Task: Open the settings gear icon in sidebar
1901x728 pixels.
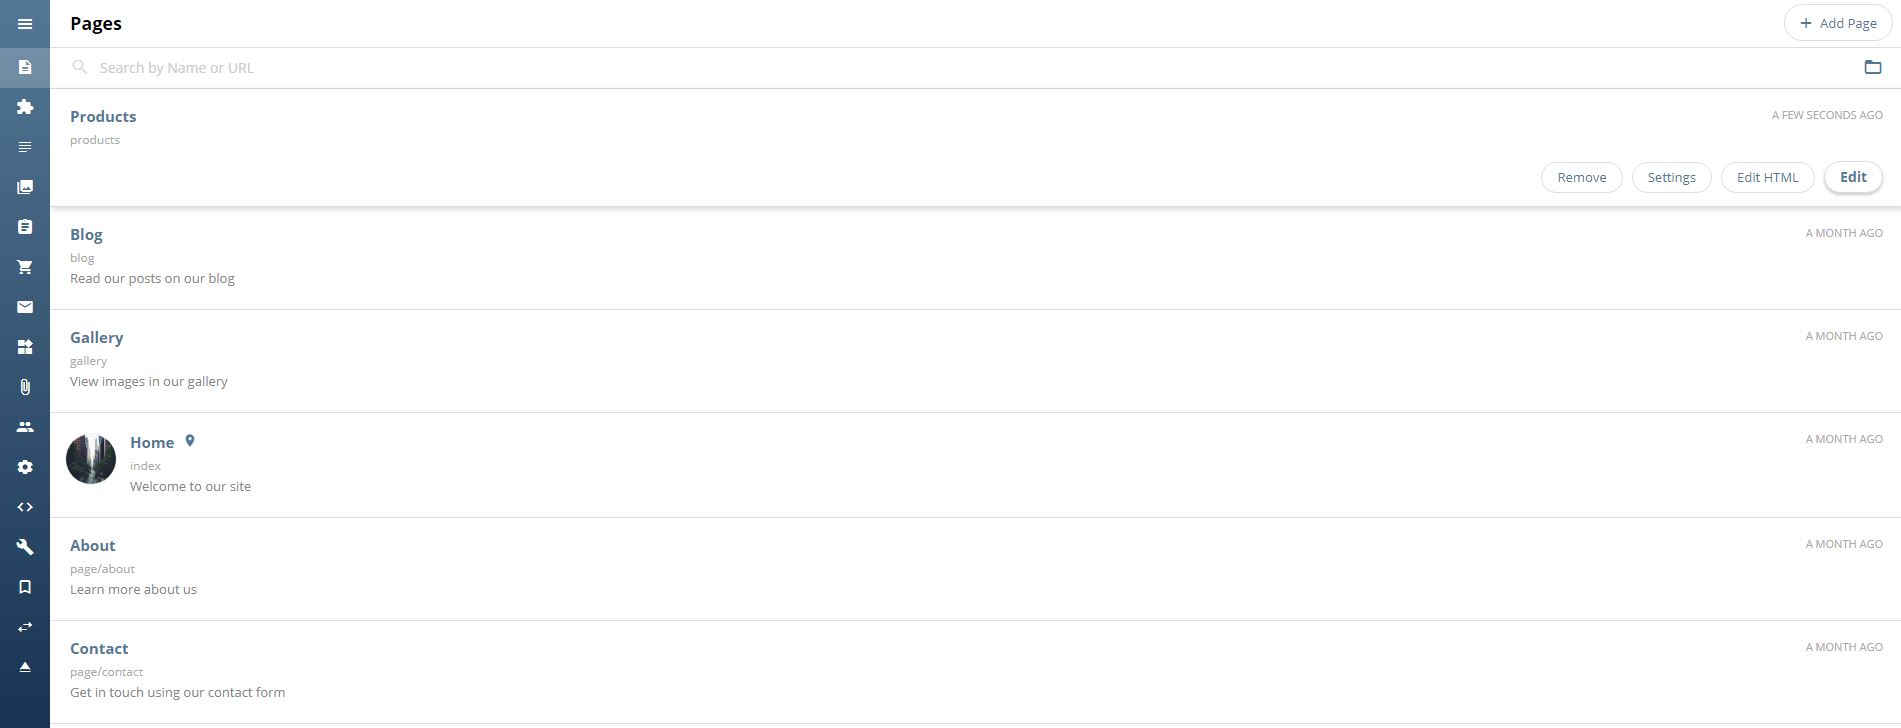Action: pos(25,467)
